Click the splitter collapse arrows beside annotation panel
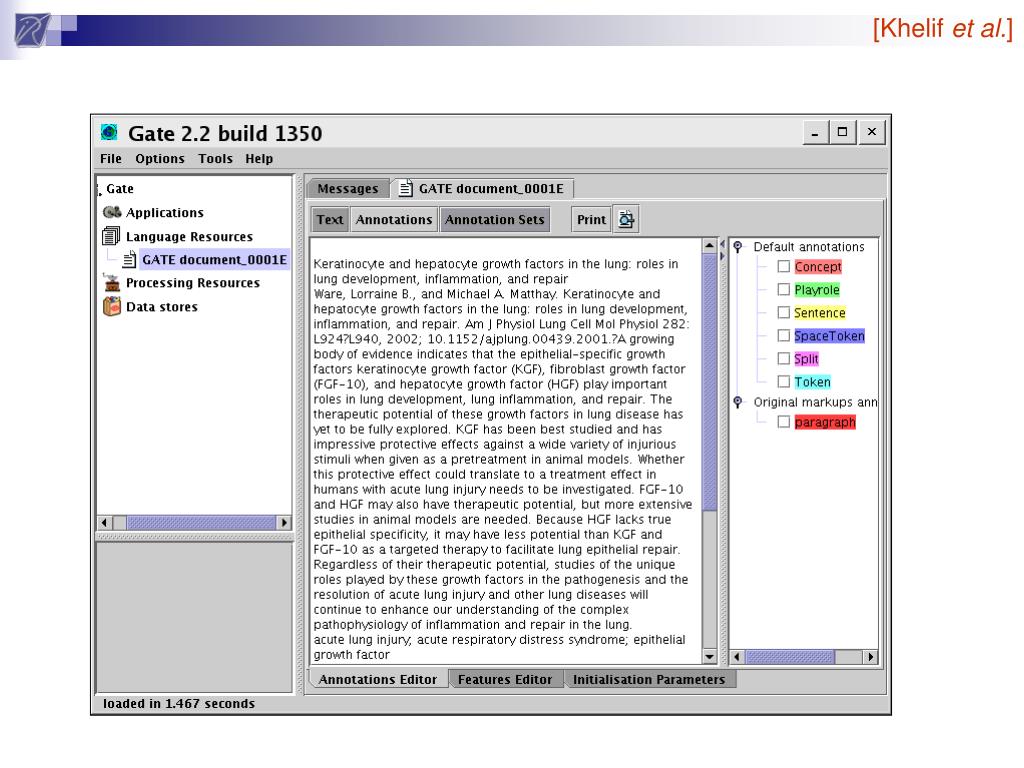 (x=722, y=250)
